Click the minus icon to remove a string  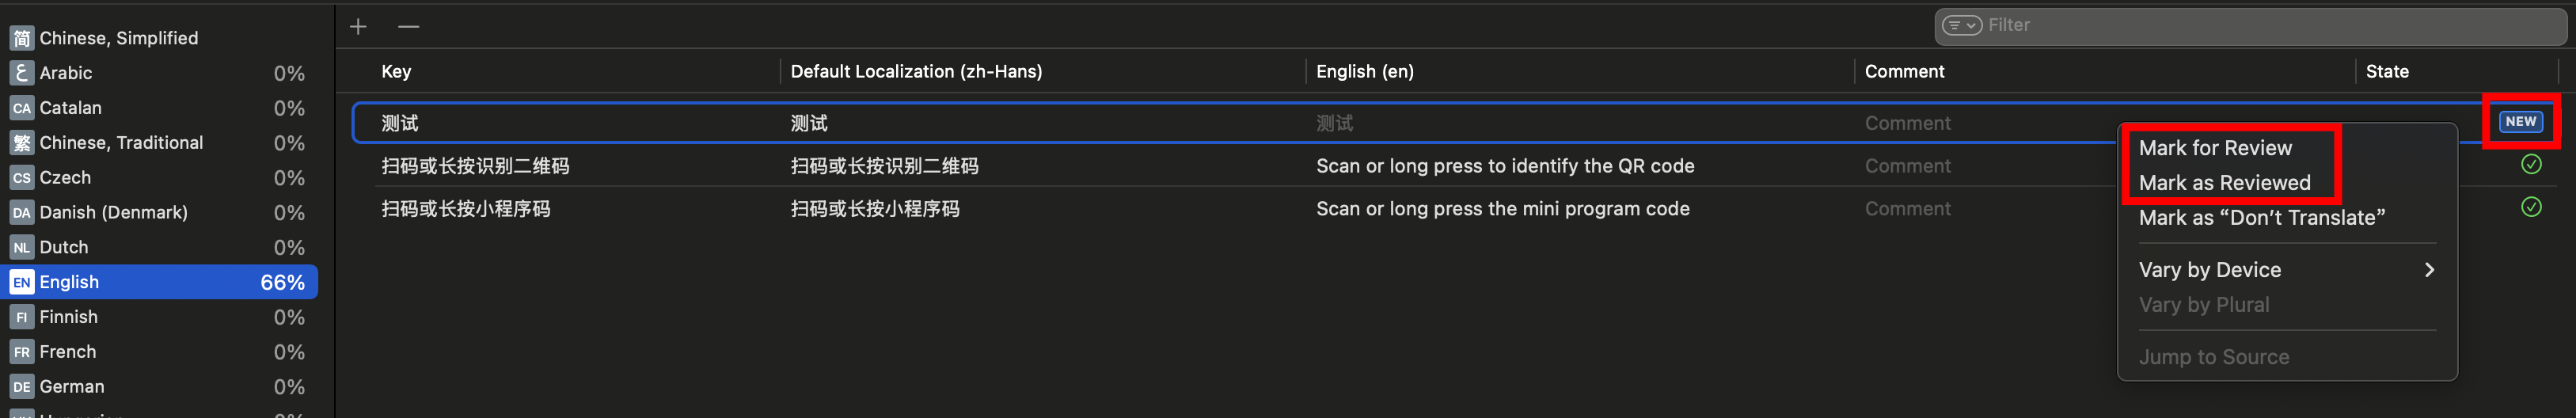tap(408, 27)
